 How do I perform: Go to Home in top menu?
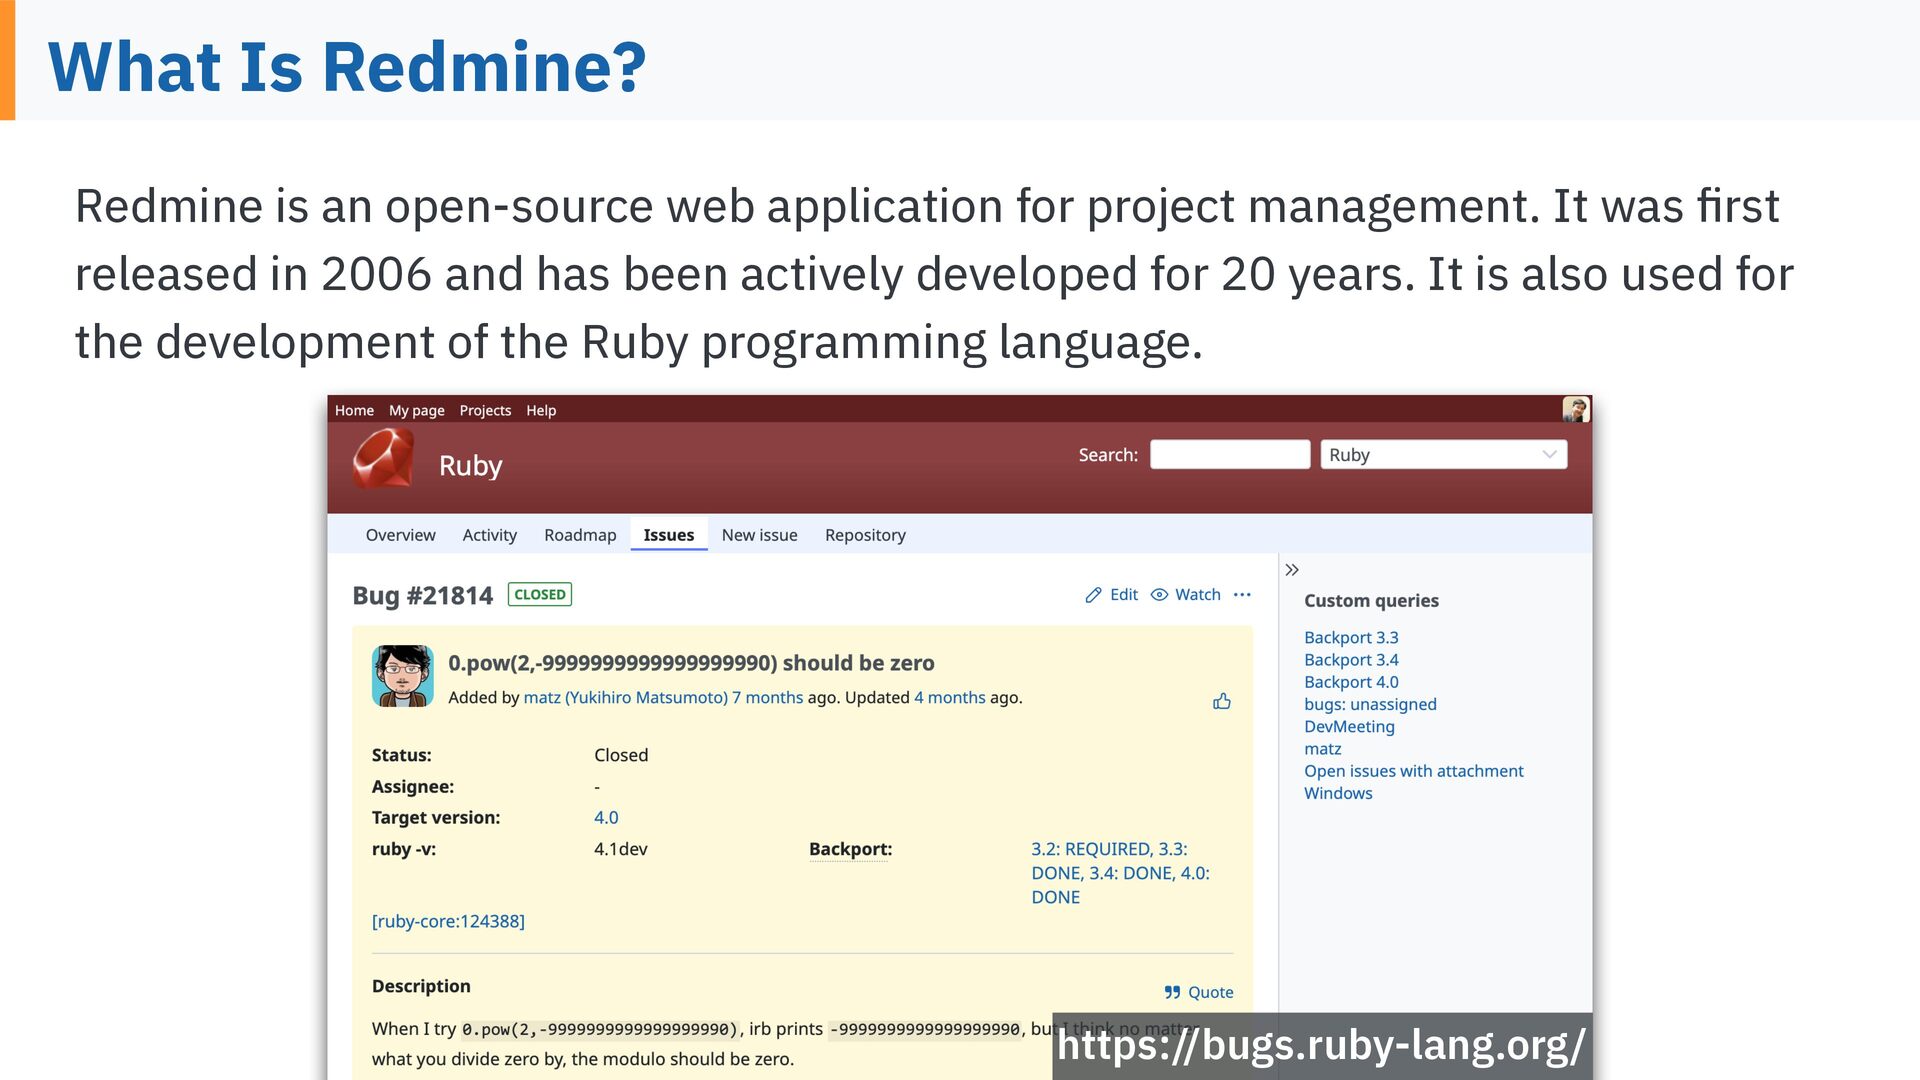pyautogui.click(x=354, y=410)
